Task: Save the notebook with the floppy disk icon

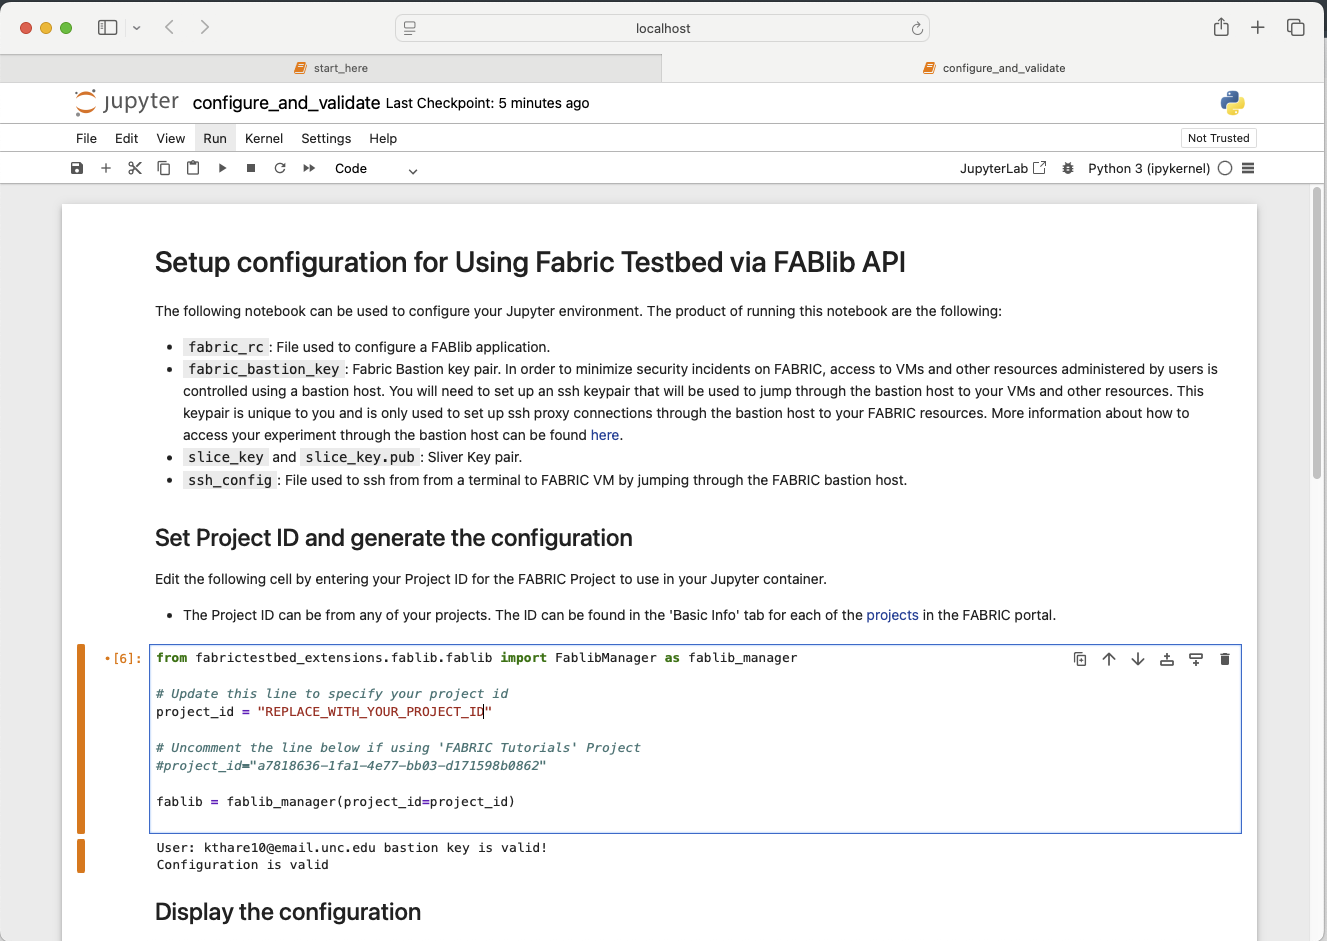Action: pos(77,168)
